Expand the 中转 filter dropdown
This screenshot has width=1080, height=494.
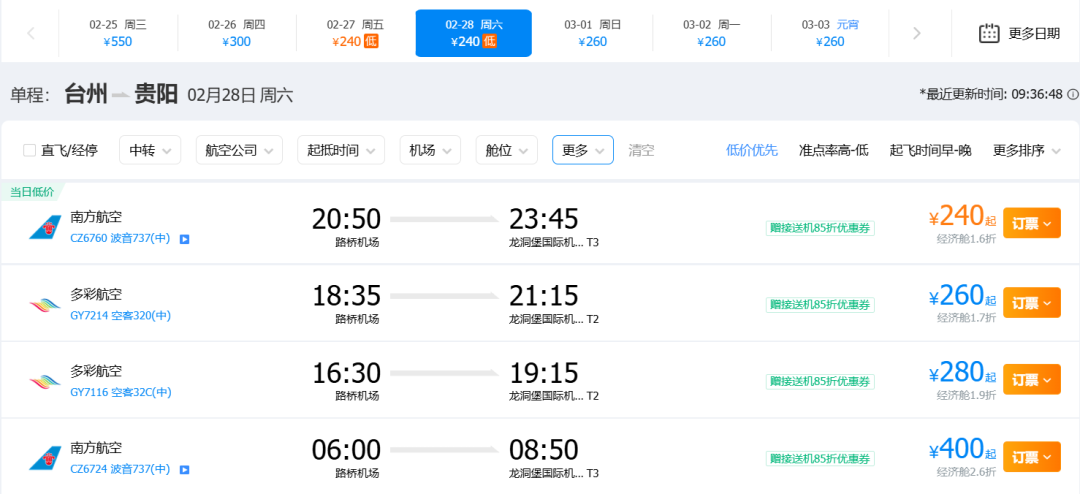coord(150,150)
